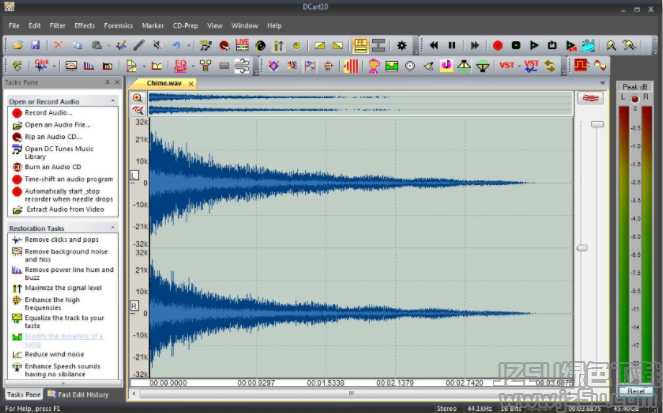This screenshot has width=663, height=413.
Task: Click the zoom out icon beside overview
Action: (x=137, y=110)
